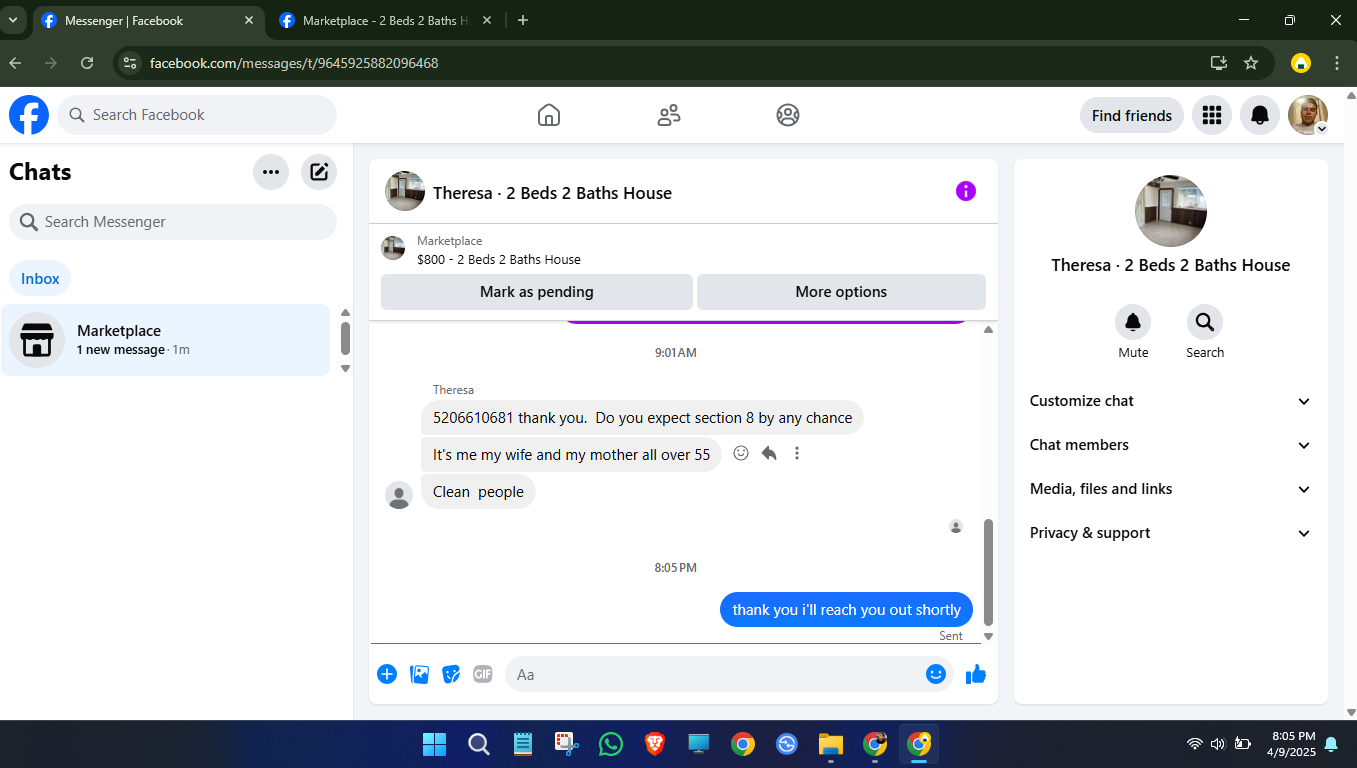This screenshot has height=768, width=1357.
Task: Open the Facebook menu grid icon
Action: (1212, 115)
